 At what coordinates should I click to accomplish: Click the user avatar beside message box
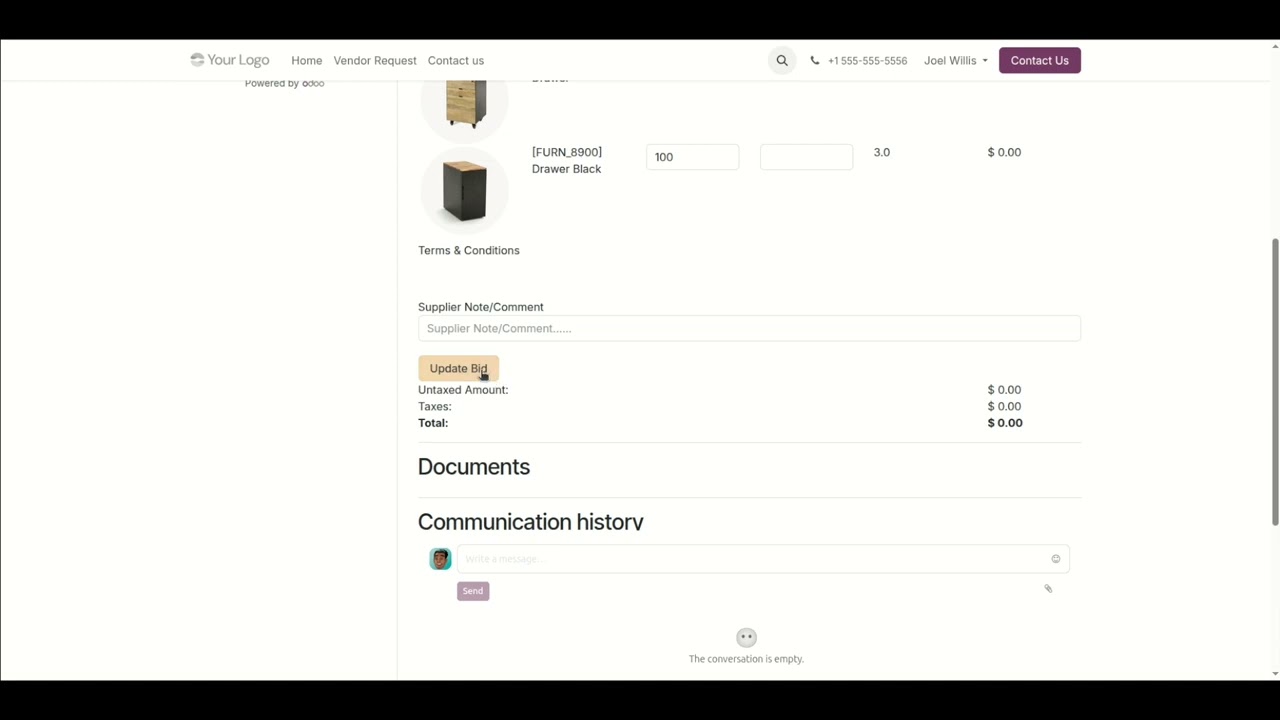[440, 559]
